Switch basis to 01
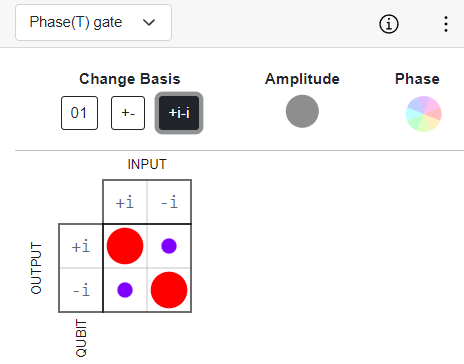The width and height of the screenshot is (464, 364). (x=79, y=113)
